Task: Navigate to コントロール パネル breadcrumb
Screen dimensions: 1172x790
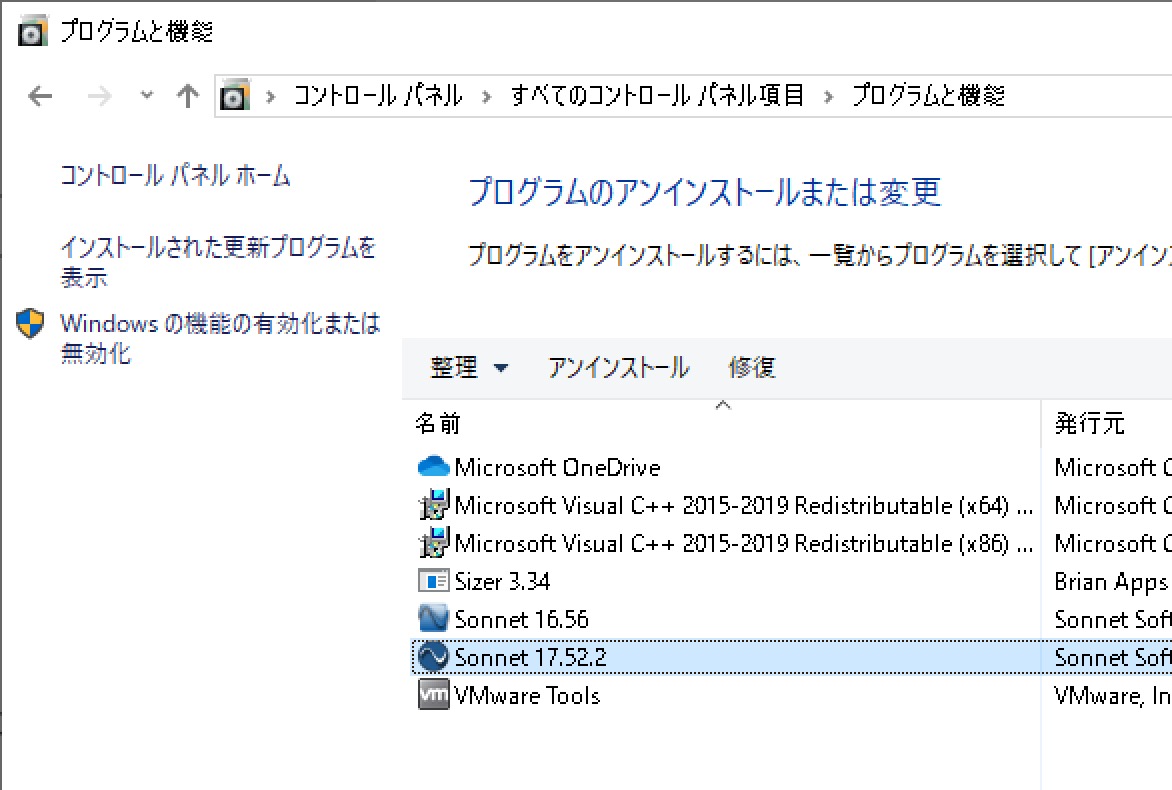Action: click(378, 96)
